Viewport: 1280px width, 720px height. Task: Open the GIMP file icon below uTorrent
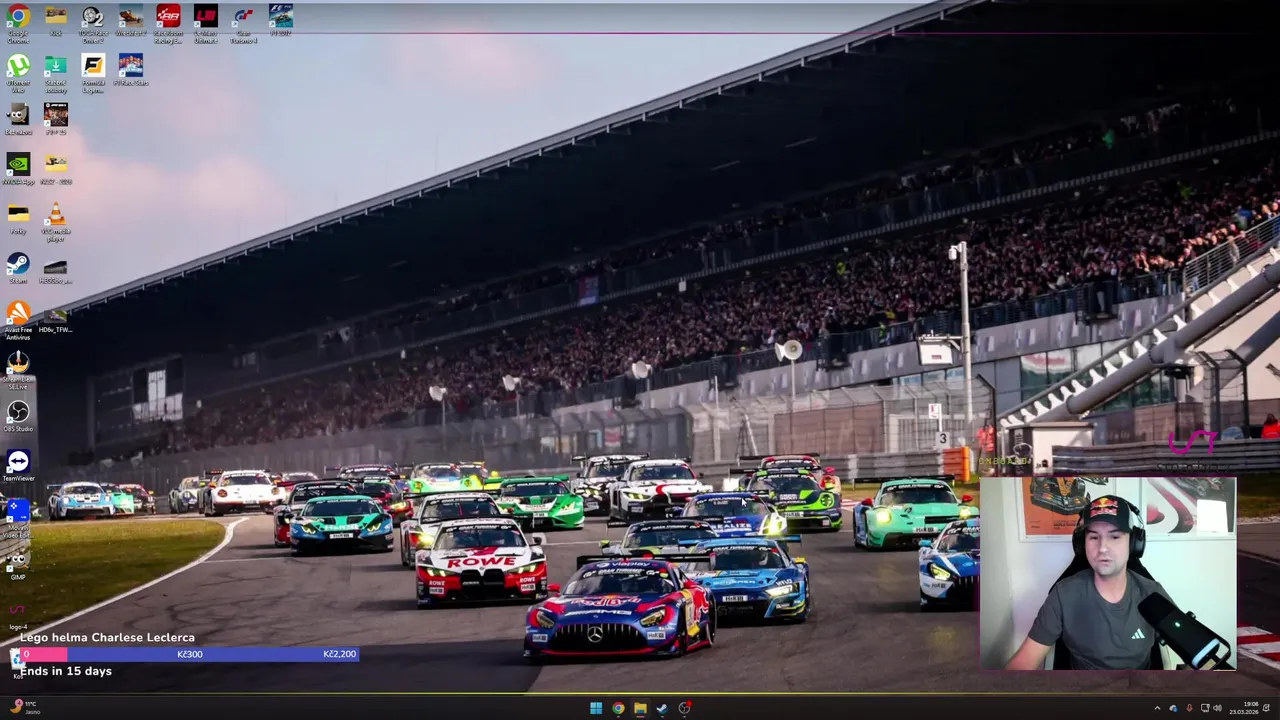tap(18, 120)
